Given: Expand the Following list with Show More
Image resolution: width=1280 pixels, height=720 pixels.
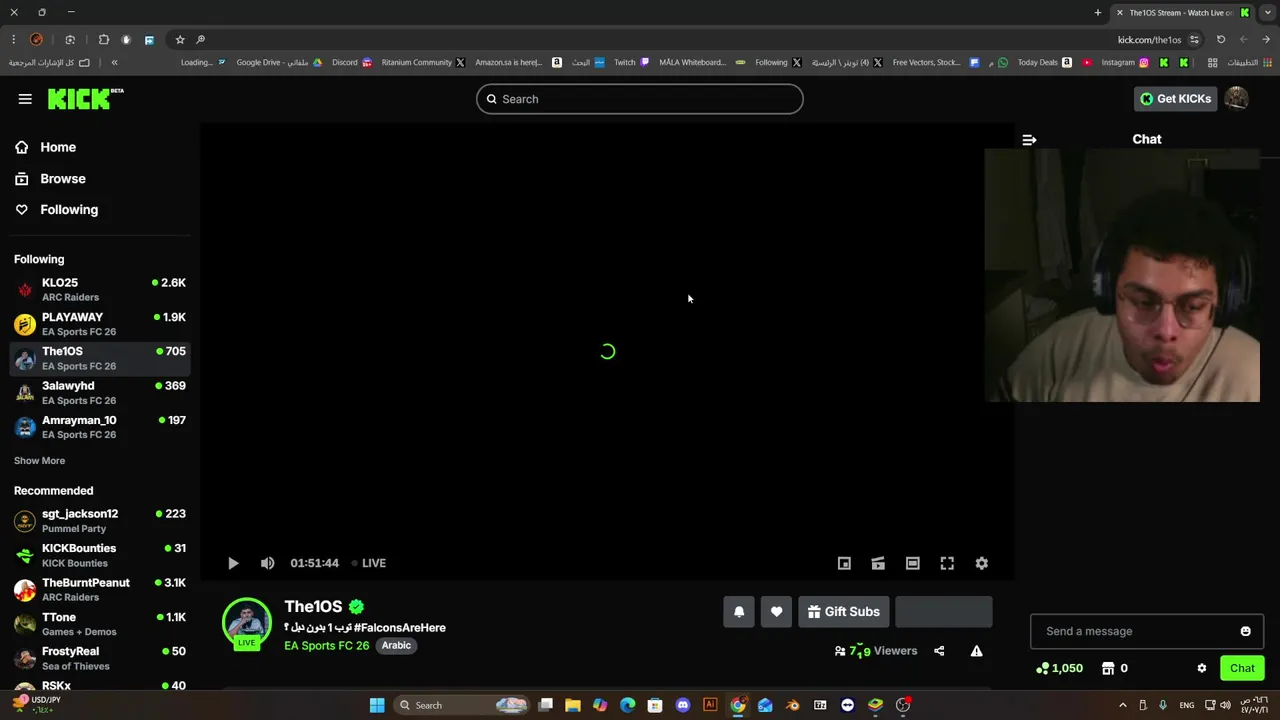Looking at the screenshot, I should [39, 460].
